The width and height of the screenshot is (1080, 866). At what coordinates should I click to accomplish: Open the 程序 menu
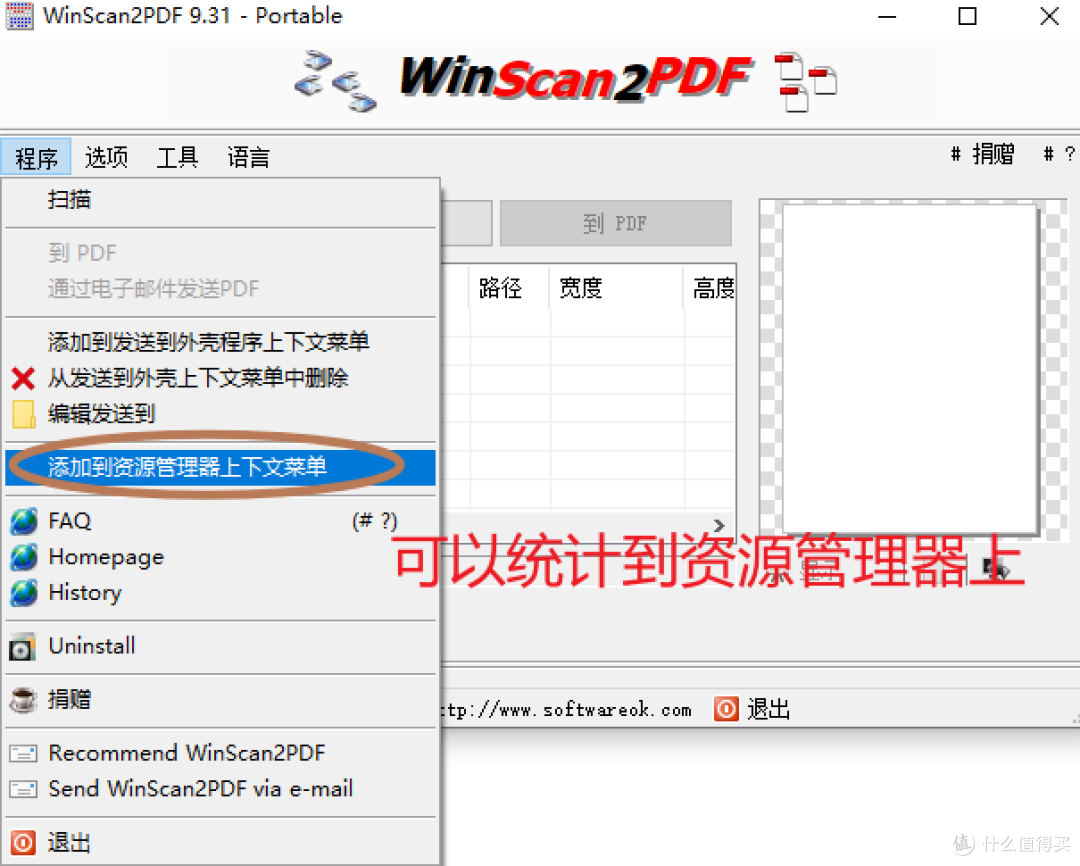(x=36, y=158)
